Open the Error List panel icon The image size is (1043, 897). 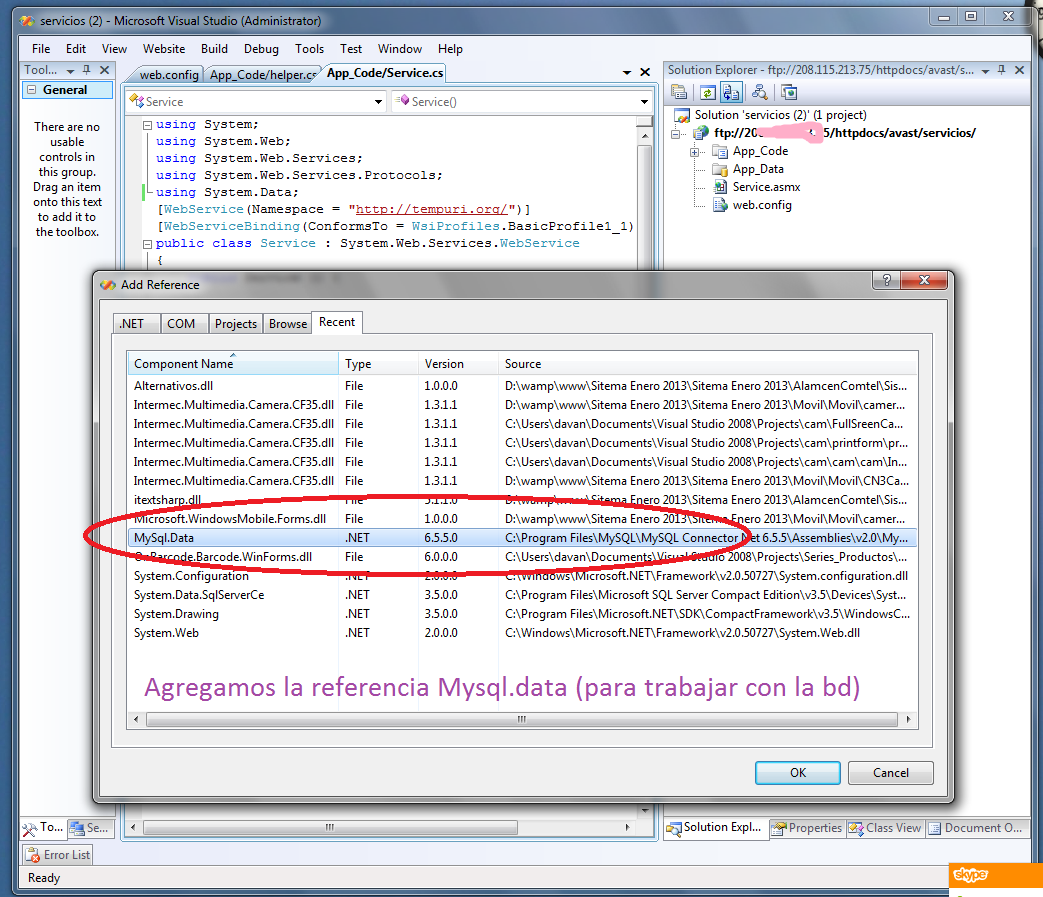[57, 854]
